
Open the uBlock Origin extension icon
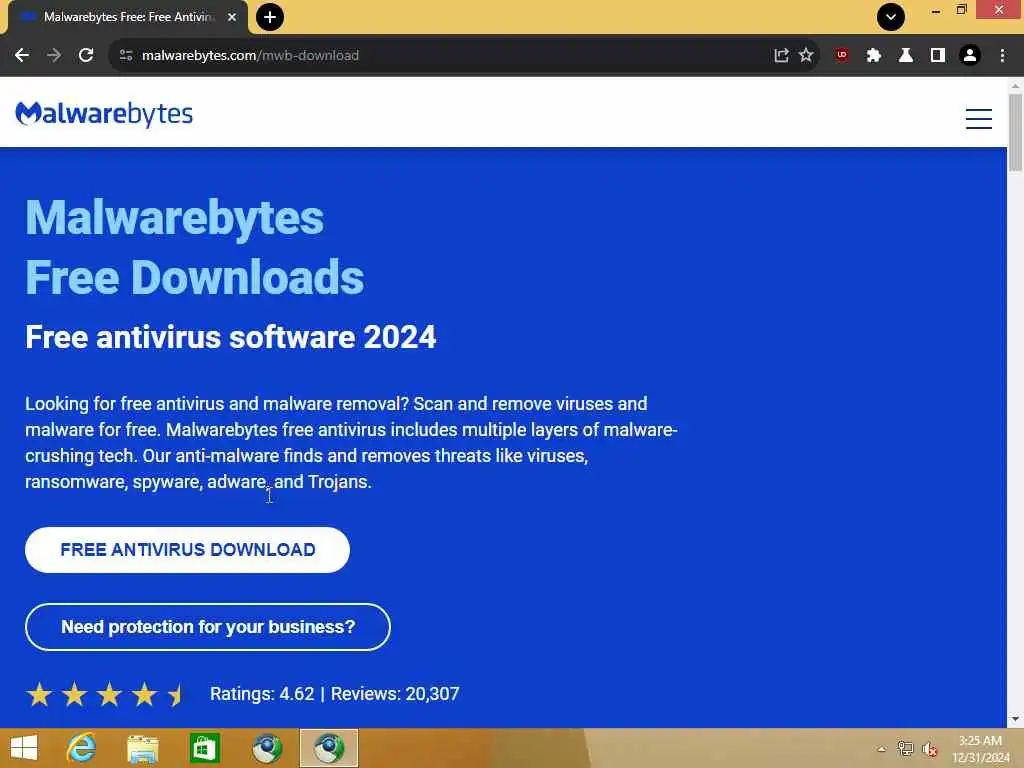842,56
